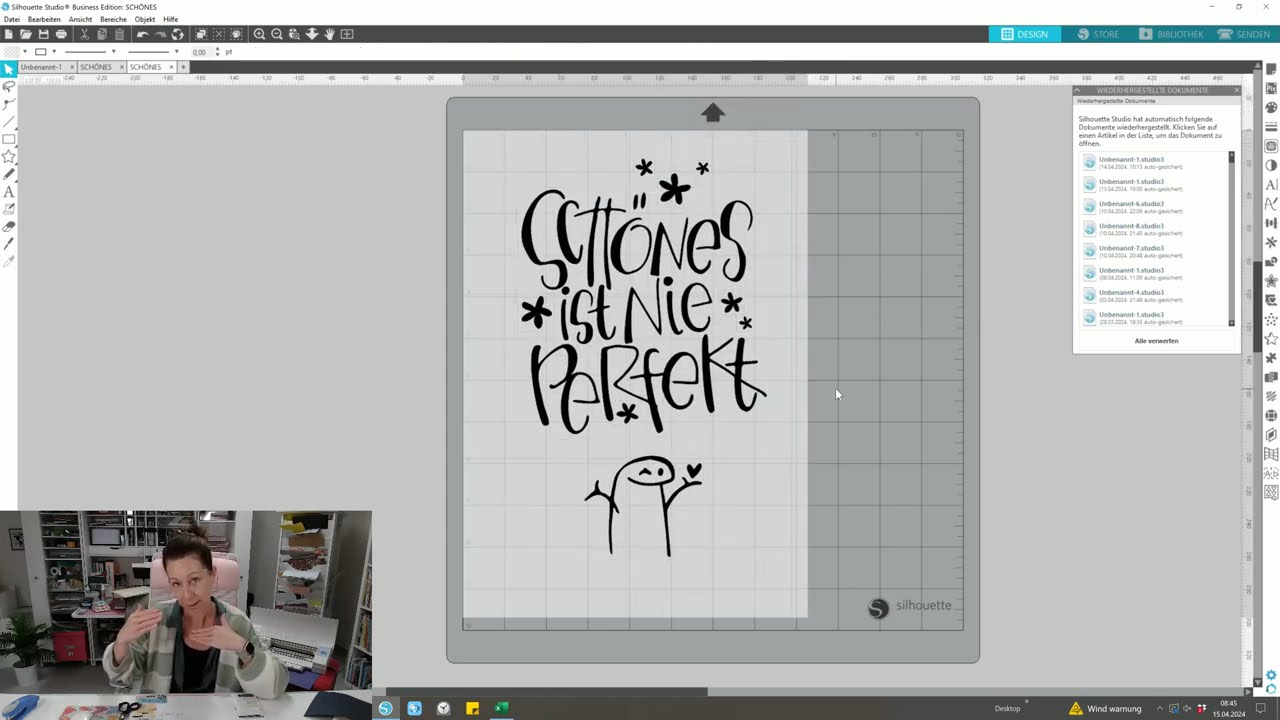1280x720 pixels.
Task: Click the Print icon in the toolbar
Action: point(61,34)
